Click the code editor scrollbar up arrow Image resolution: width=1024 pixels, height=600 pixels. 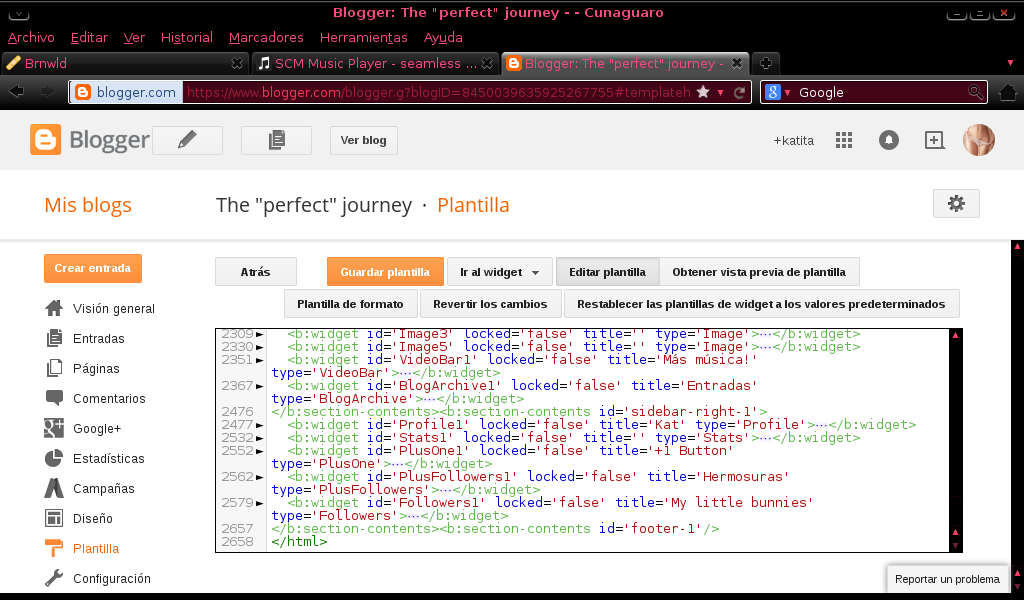pos(955,335)
